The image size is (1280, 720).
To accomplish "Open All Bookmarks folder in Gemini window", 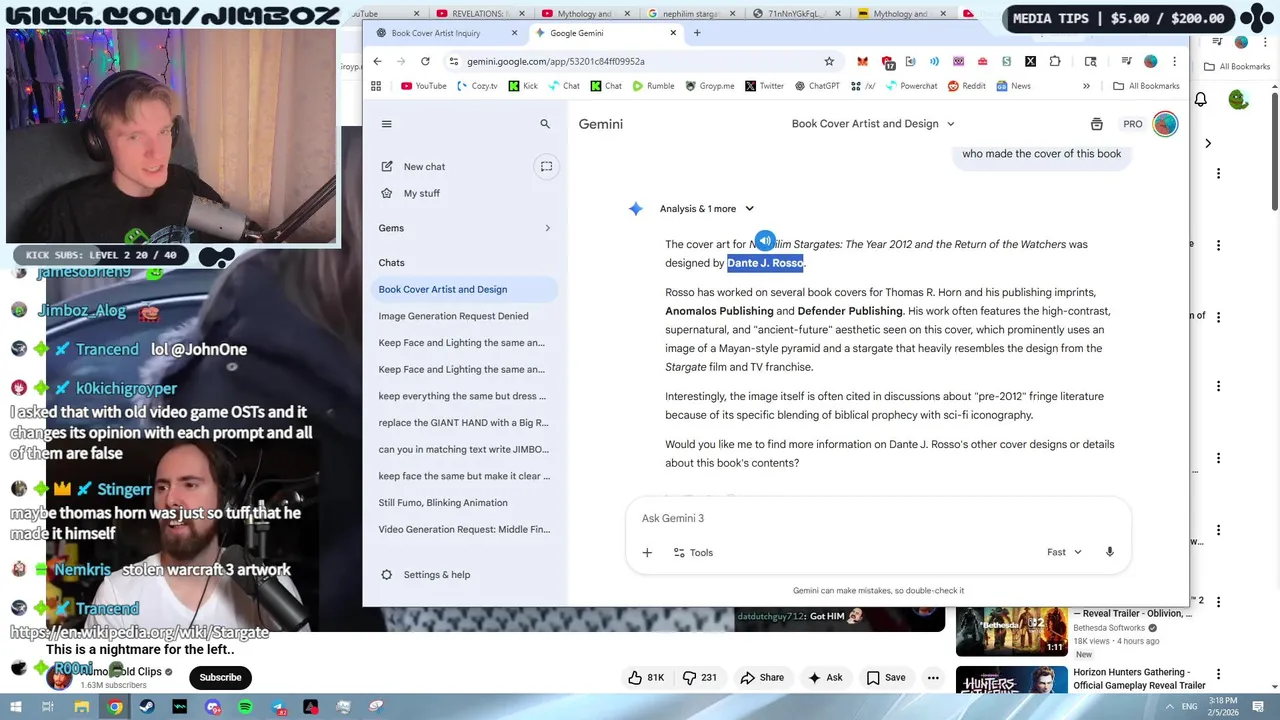I will [x=1146, y=86].
